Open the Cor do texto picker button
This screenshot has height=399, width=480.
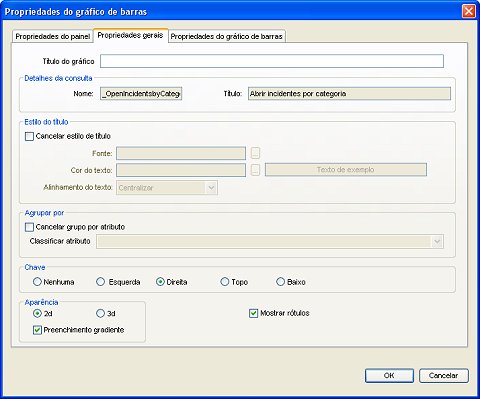(255, 170)
